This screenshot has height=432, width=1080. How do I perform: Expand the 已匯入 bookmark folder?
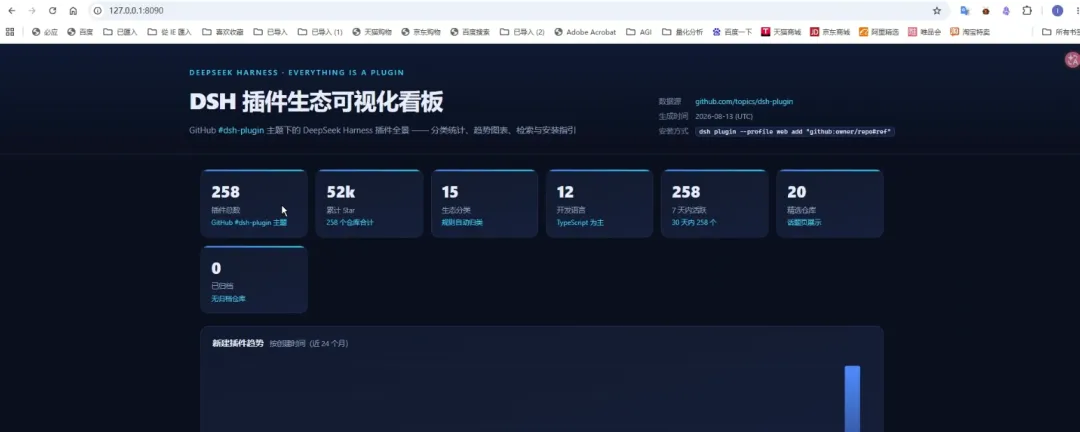[120, 32]
